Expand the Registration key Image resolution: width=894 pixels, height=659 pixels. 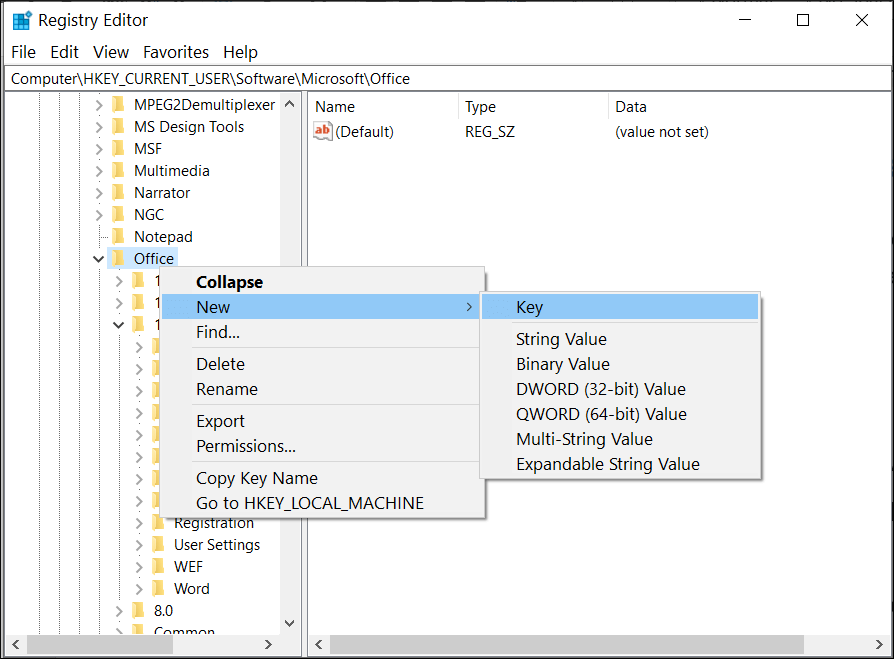139,523
